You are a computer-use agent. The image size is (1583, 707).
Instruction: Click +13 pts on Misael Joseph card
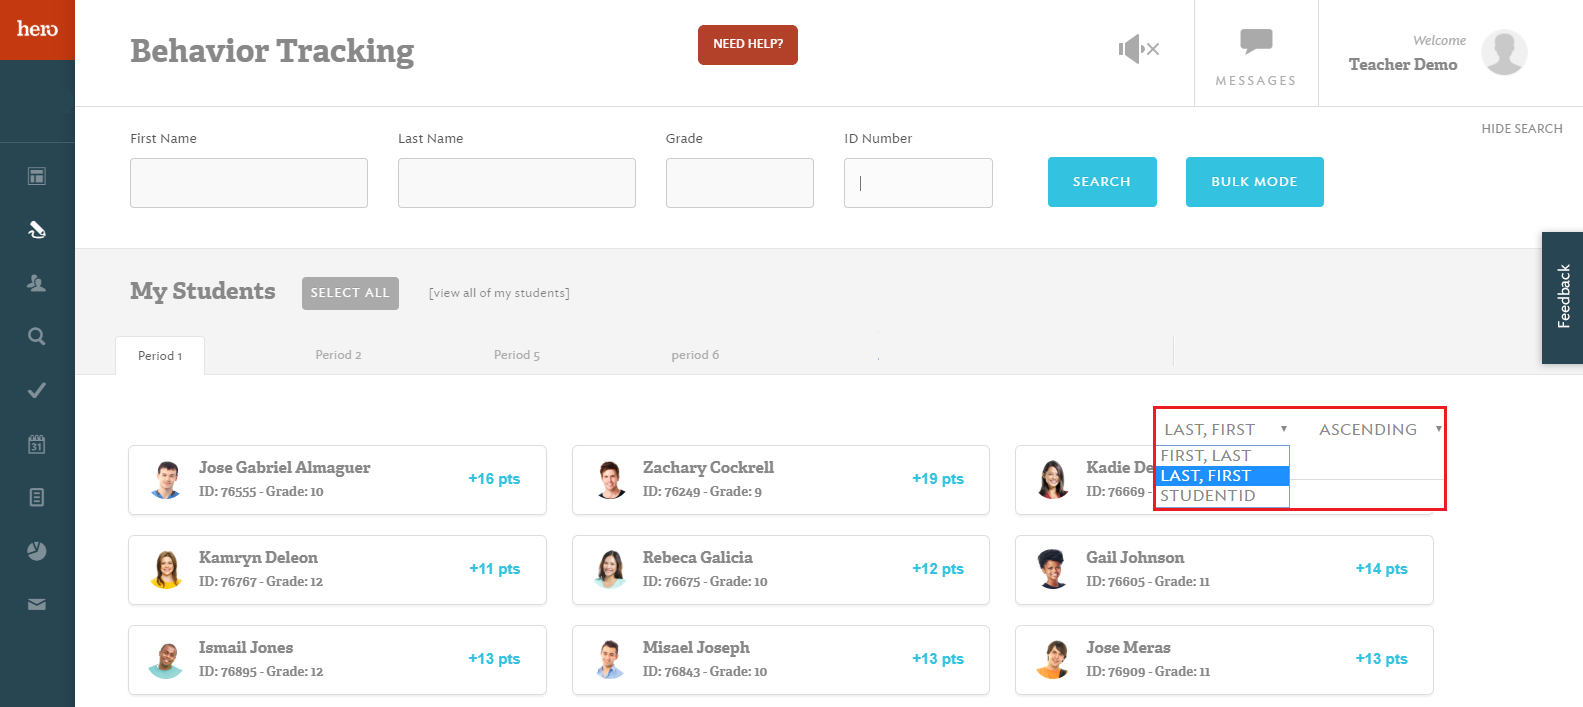[x=938, y=659]
